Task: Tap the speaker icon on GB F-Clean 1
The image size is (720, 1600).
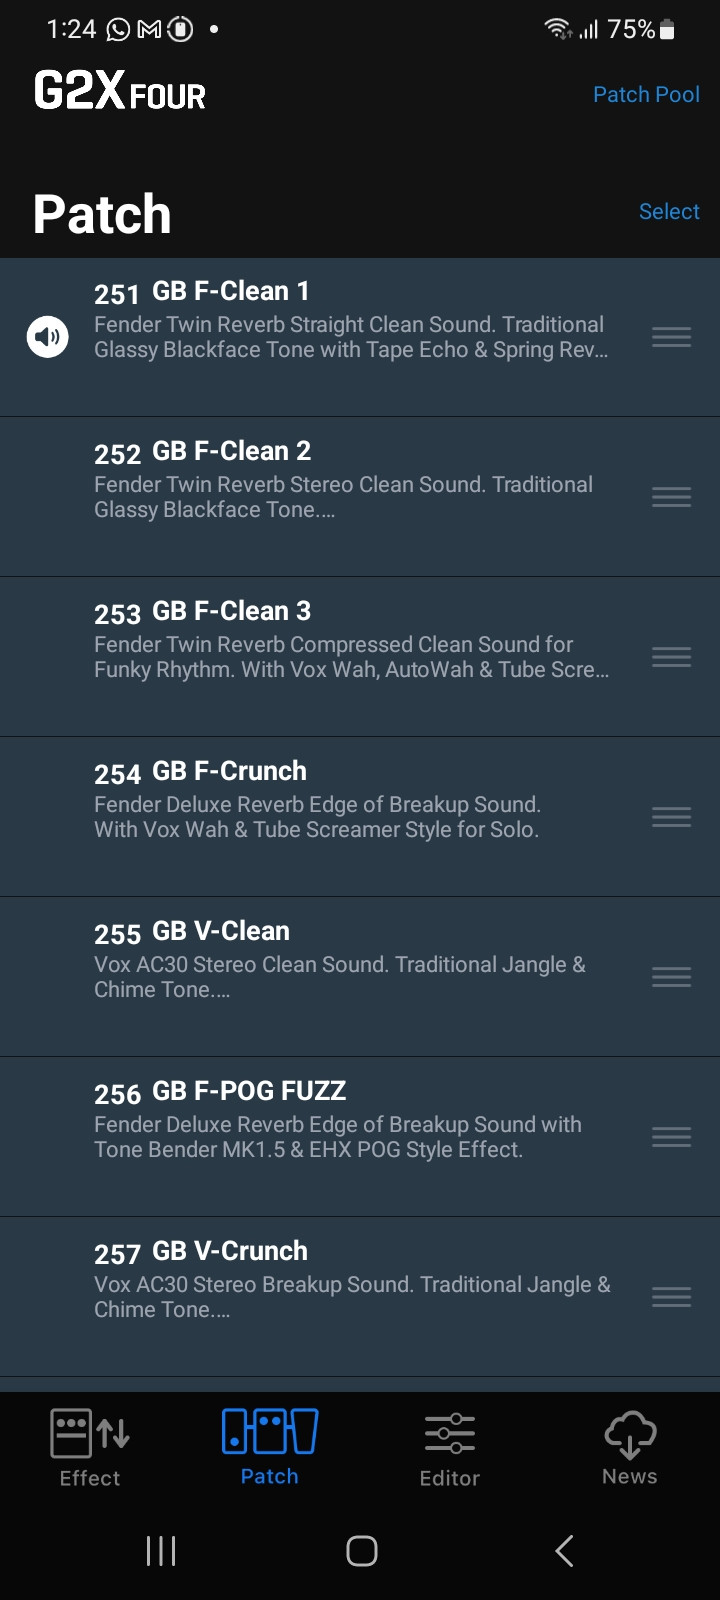Action: coord(47,337)
